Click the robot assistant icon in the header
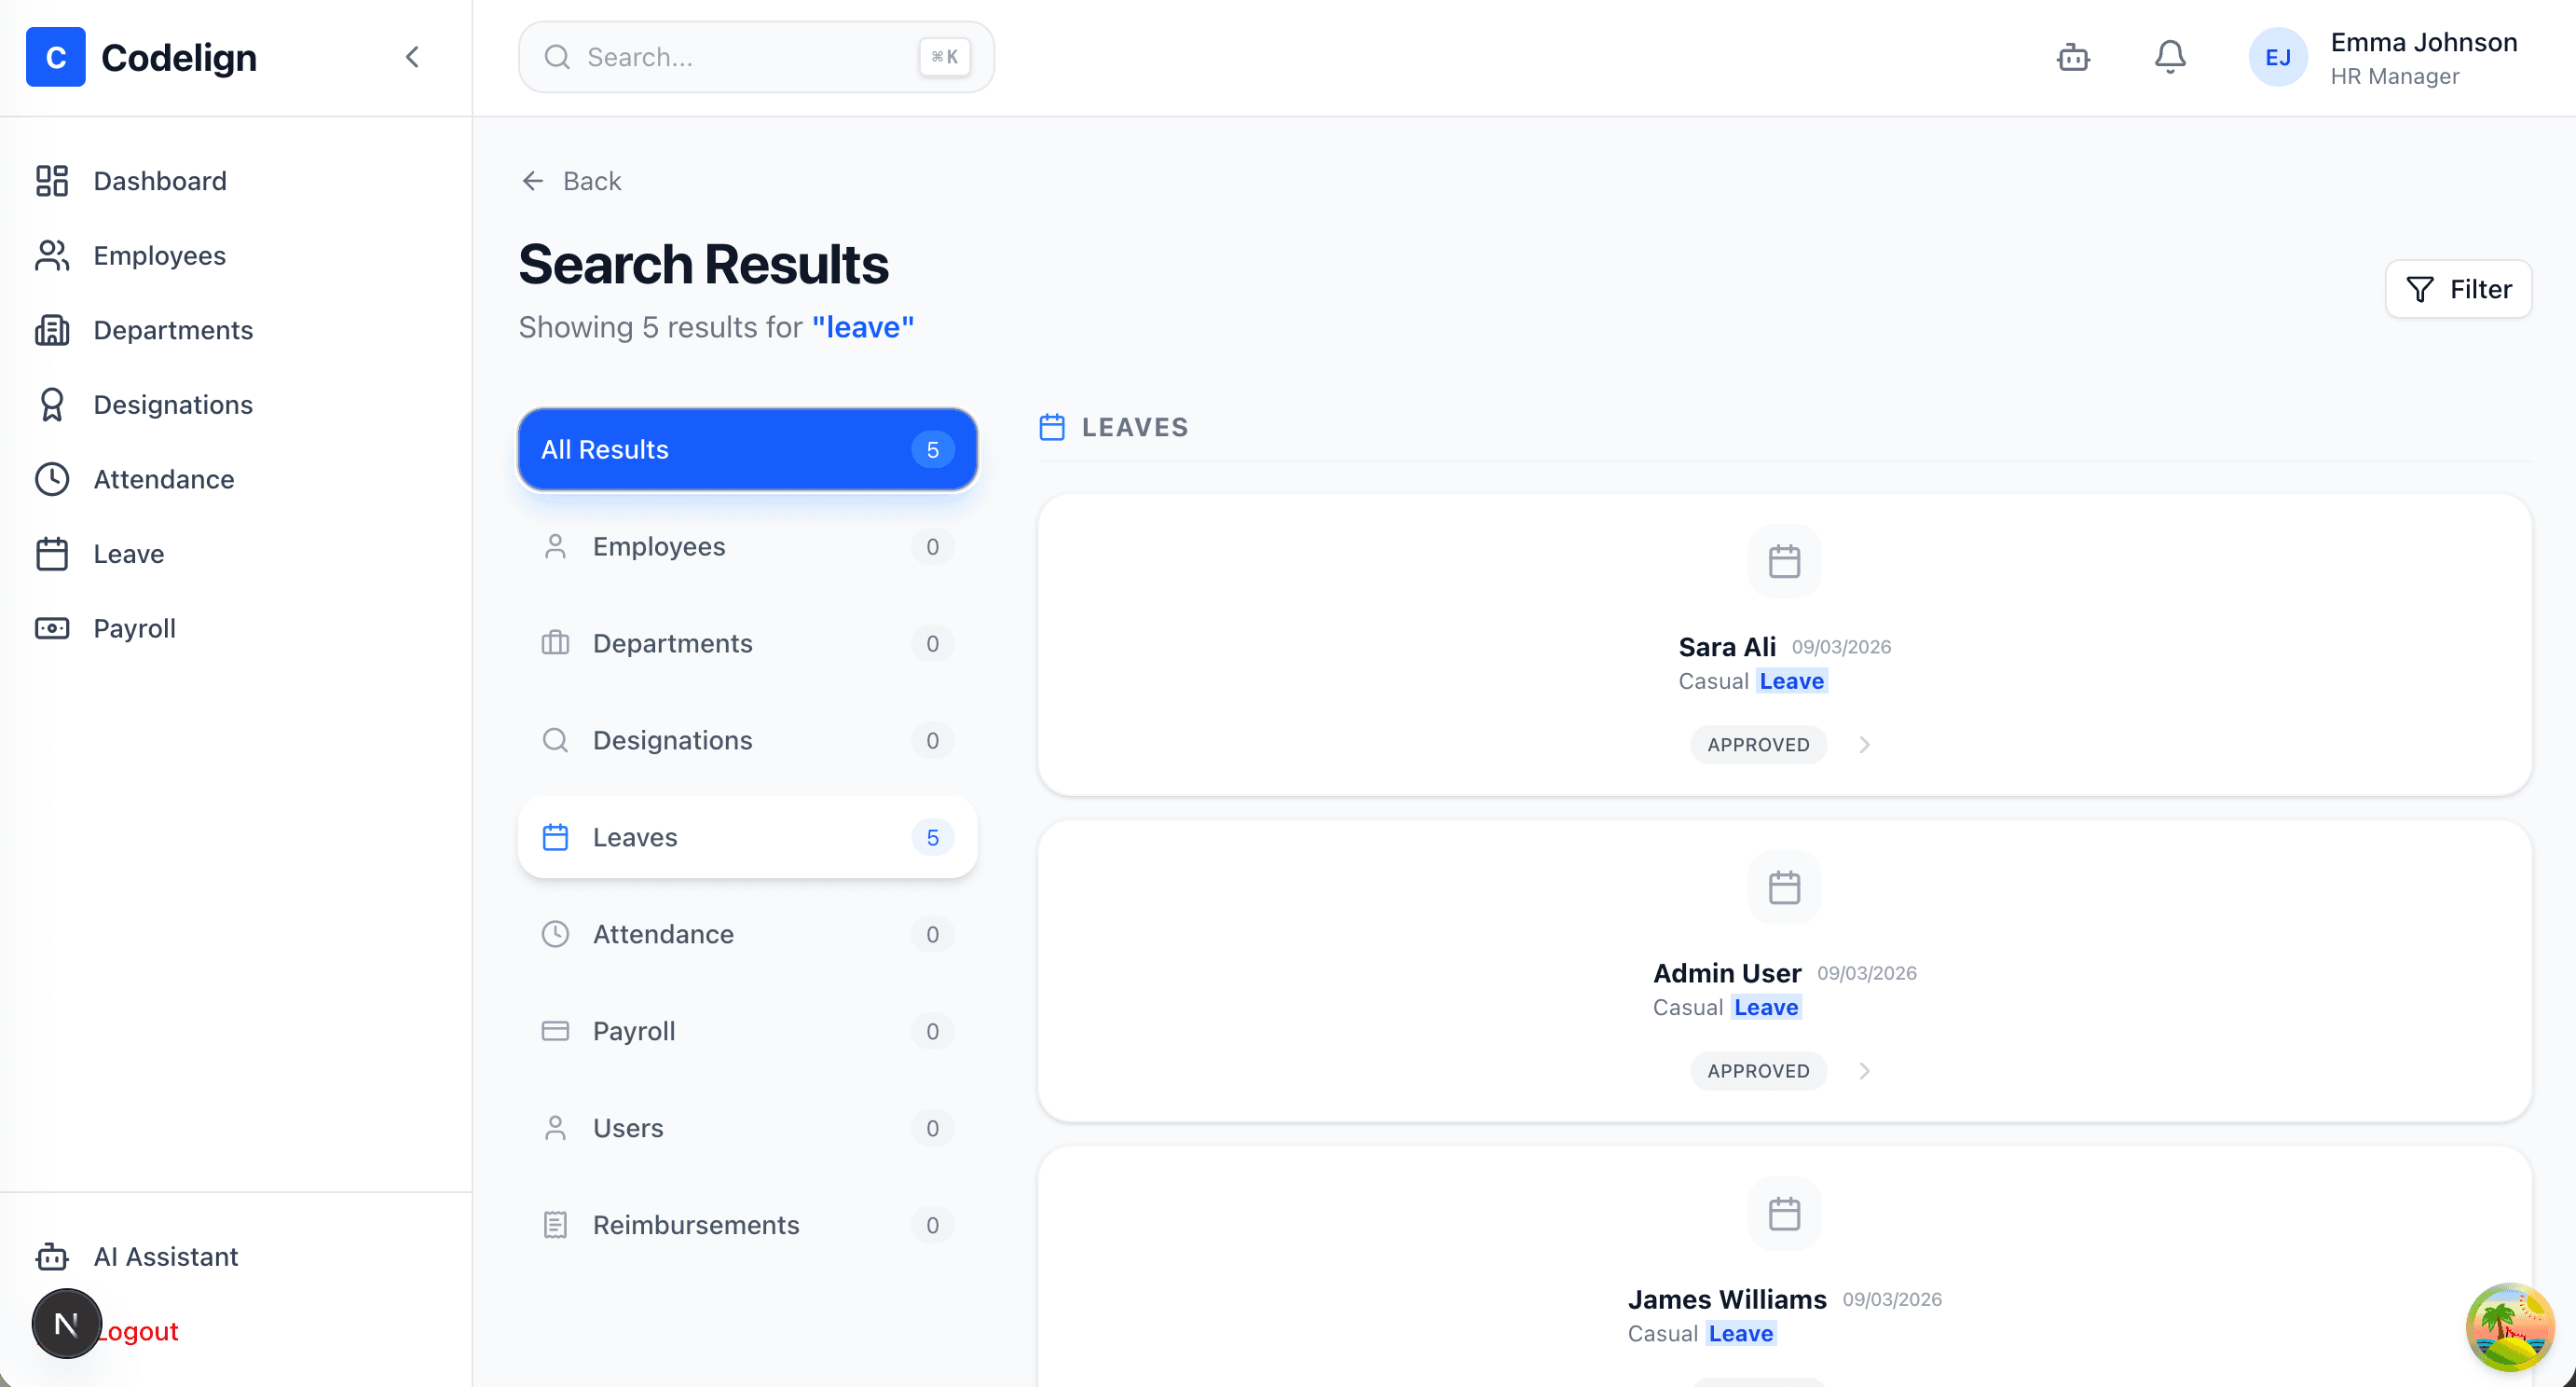 [2073, 57]
